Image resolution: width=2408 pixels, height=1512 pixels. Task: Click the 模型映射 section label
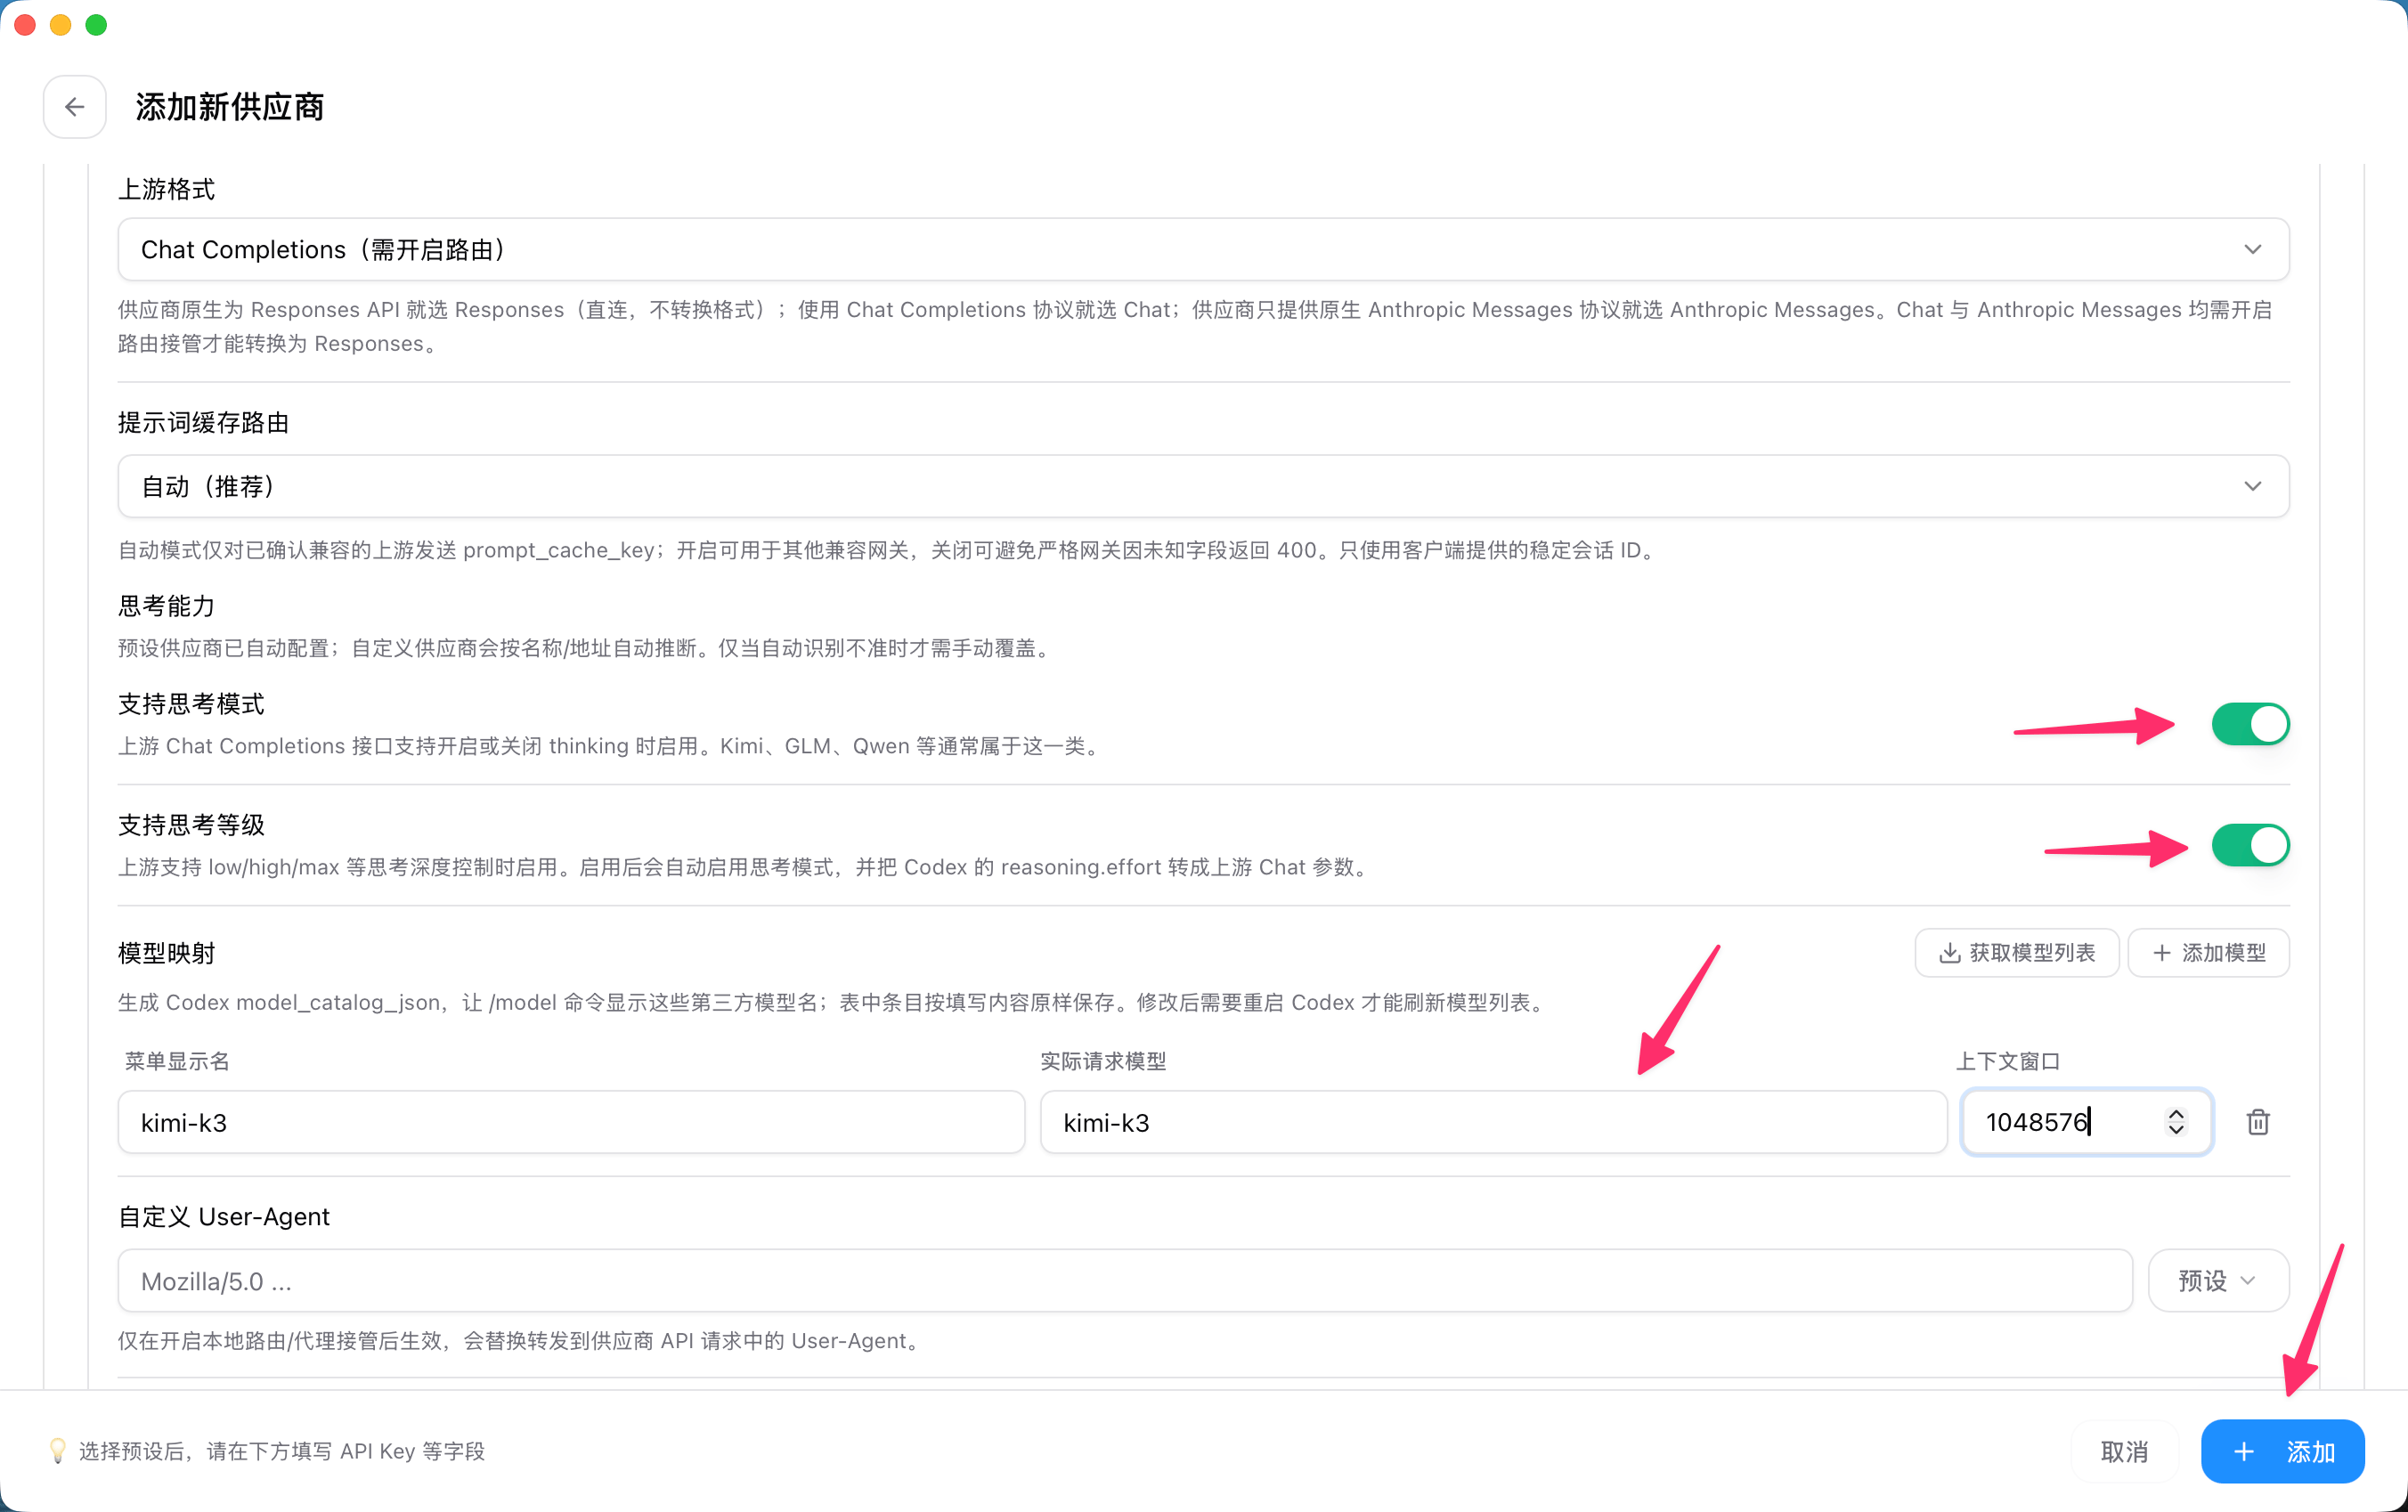(x=167, y=953)
